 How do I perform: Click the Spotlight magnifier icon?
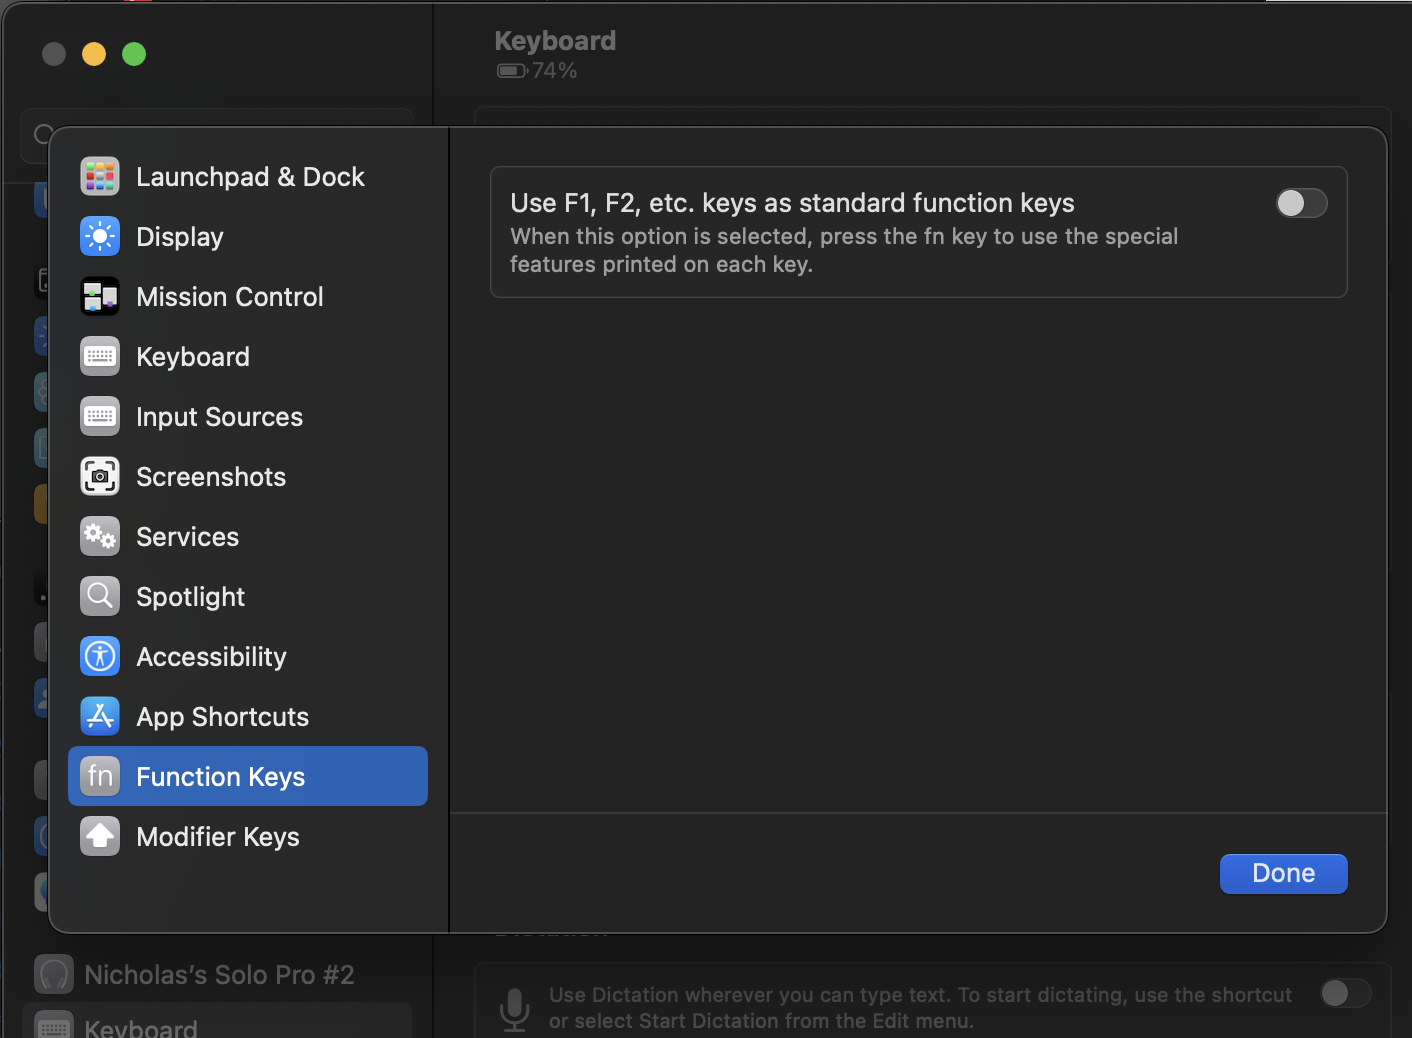[100, 597]
